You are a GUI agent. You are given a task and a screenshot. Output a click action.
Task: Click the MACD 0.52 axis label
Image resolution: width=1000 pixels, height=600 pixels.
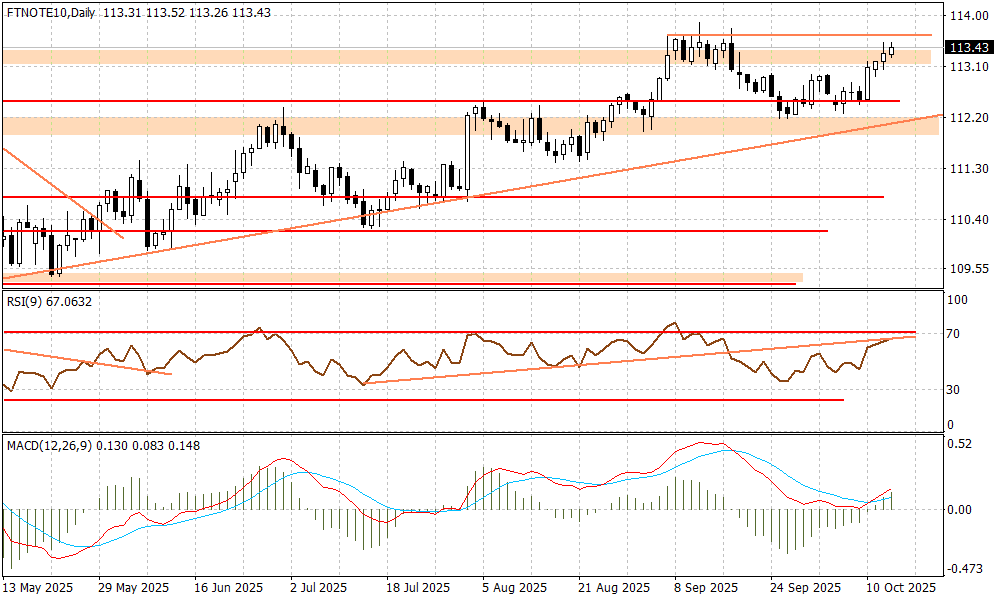(960, 445)
